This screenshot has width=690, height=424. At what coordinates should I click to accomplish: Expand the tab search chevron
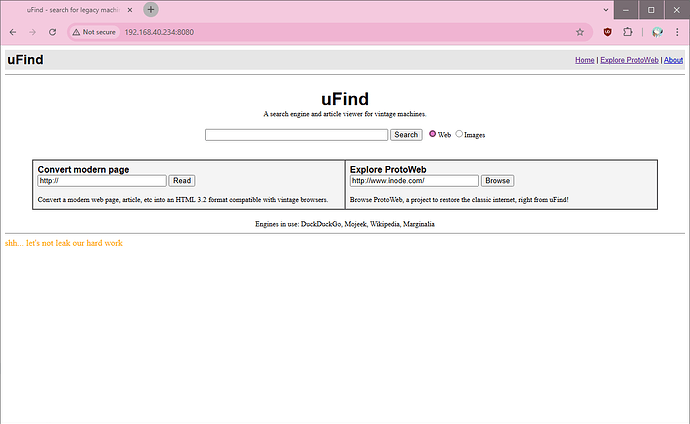coord(606,10)
